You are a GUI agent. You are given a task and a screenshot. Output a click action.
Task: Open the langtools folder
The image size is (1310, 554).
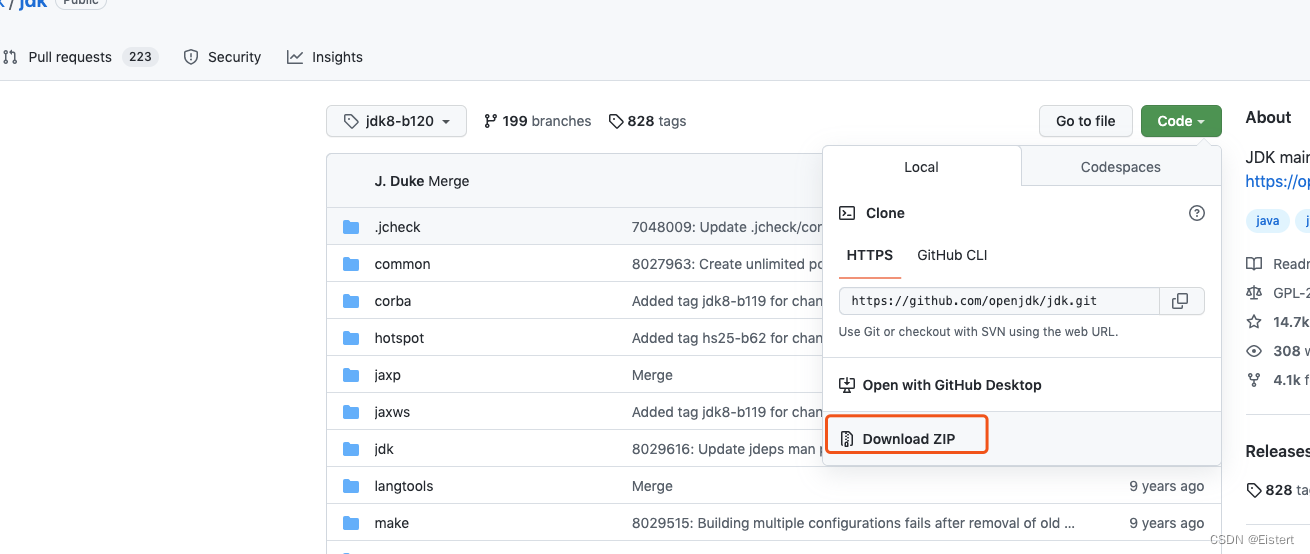(403, 486)
